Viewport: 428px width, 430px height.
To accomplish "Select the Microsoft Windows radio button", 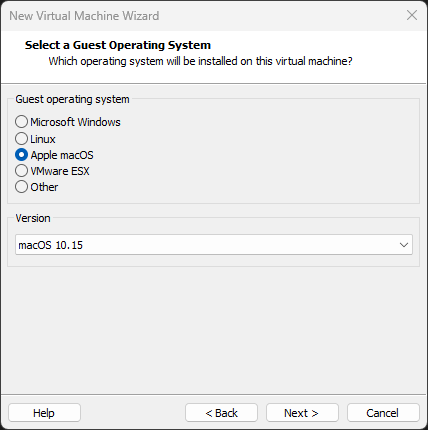I will click(x=21, y=122).
